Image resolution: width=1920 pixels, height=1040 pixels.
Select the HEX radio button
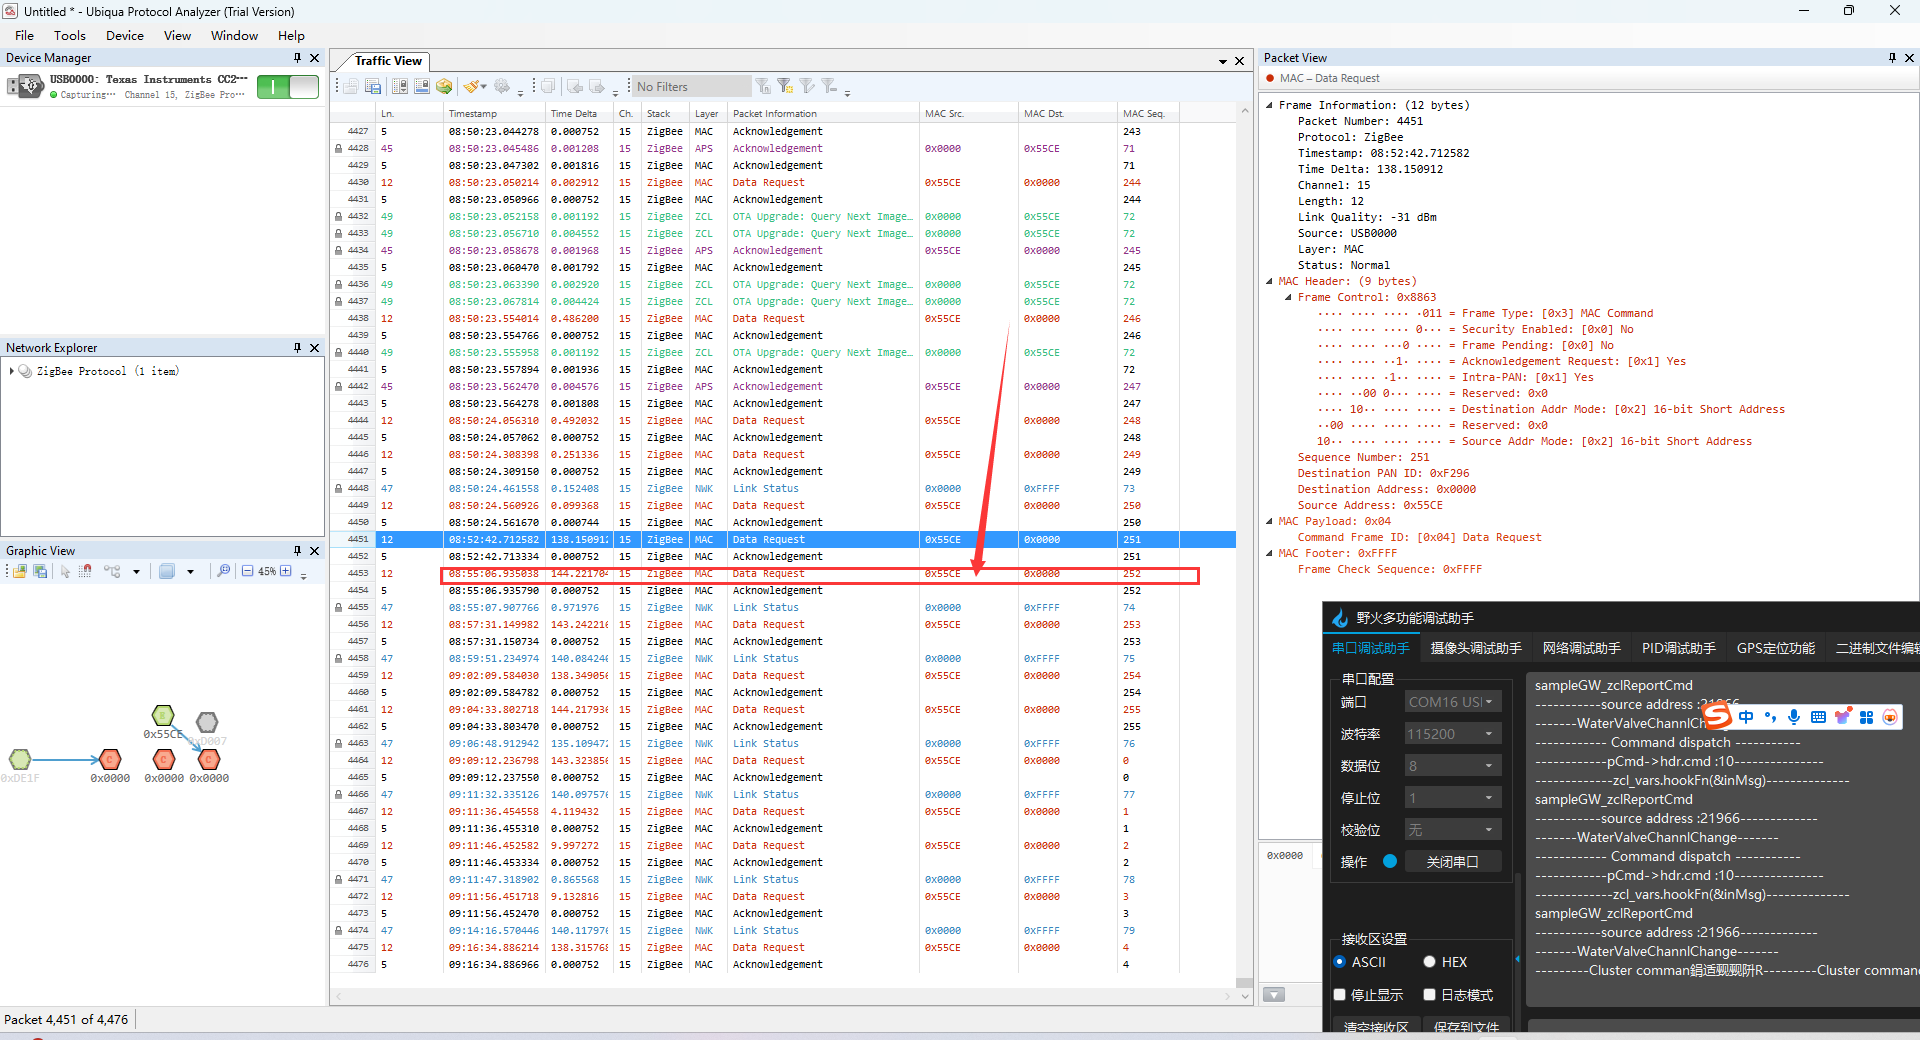pos(1430,962)
